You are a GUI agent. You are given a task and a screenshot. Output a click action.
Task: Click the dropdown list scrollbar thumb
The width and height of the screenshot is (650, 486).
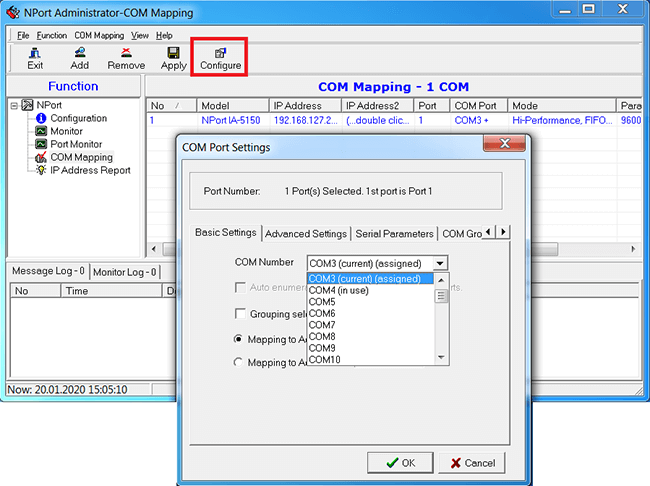[x=441, y=296]
